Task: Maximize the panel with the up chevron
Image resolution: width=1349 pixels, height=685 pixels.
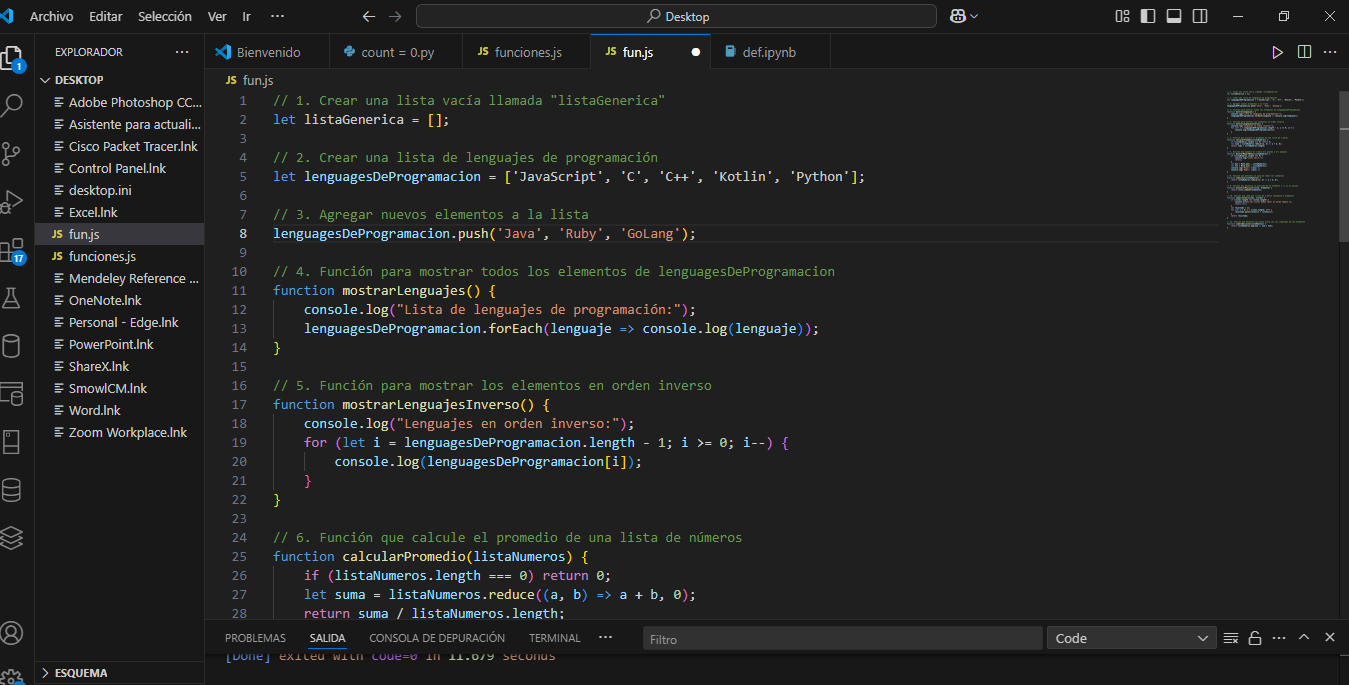Action: [1304, 638]
